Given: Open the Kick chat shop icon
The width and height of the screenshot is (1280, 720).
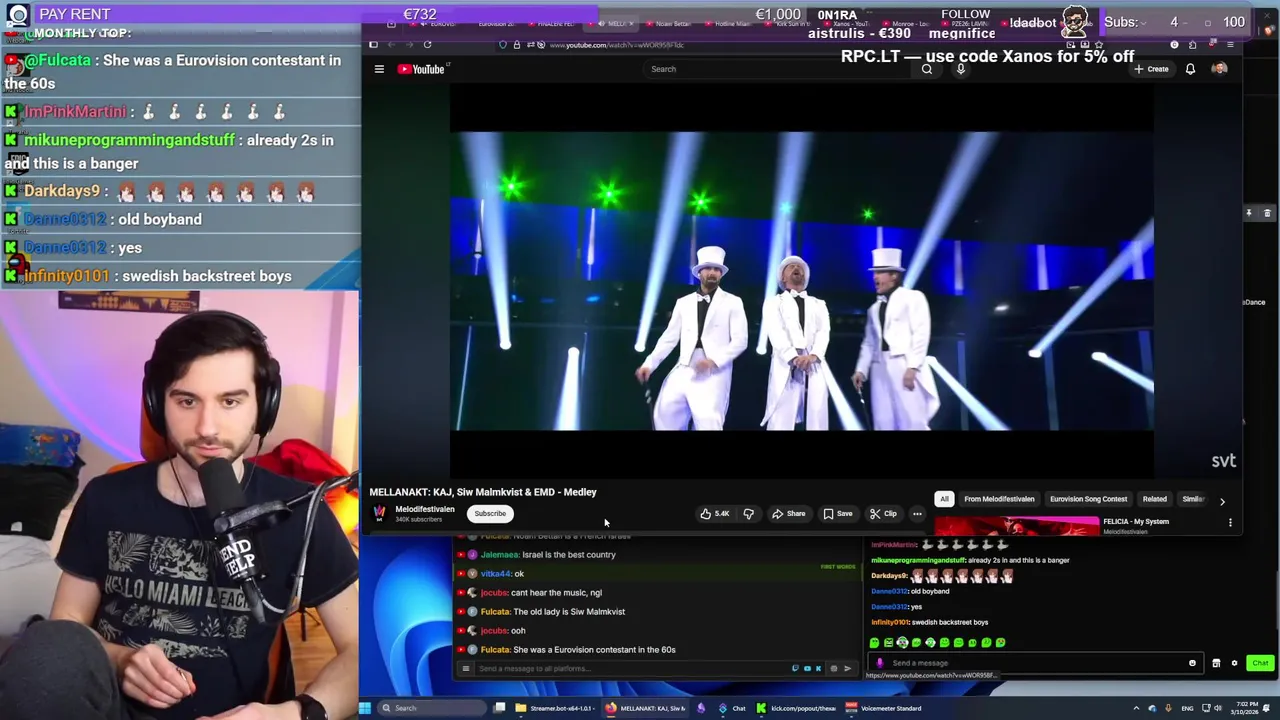Looking at the screenshot, I should coord(1216,663).
